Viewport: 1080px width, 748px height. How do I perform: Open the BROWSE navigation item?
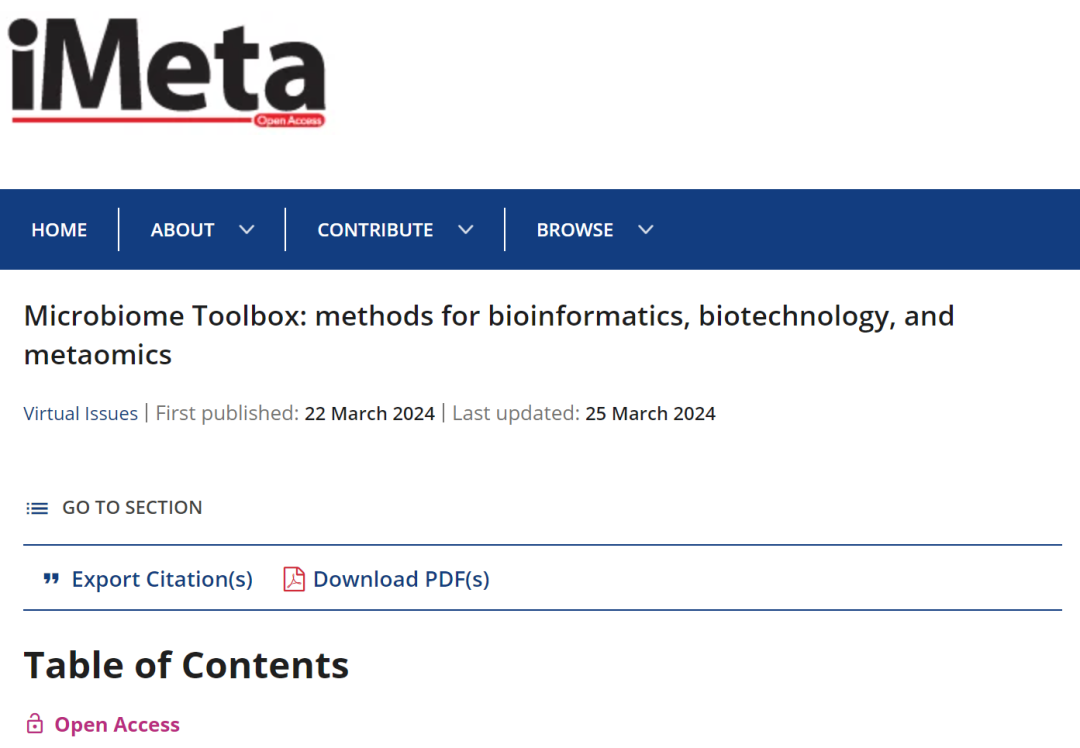tap(575, 229)
